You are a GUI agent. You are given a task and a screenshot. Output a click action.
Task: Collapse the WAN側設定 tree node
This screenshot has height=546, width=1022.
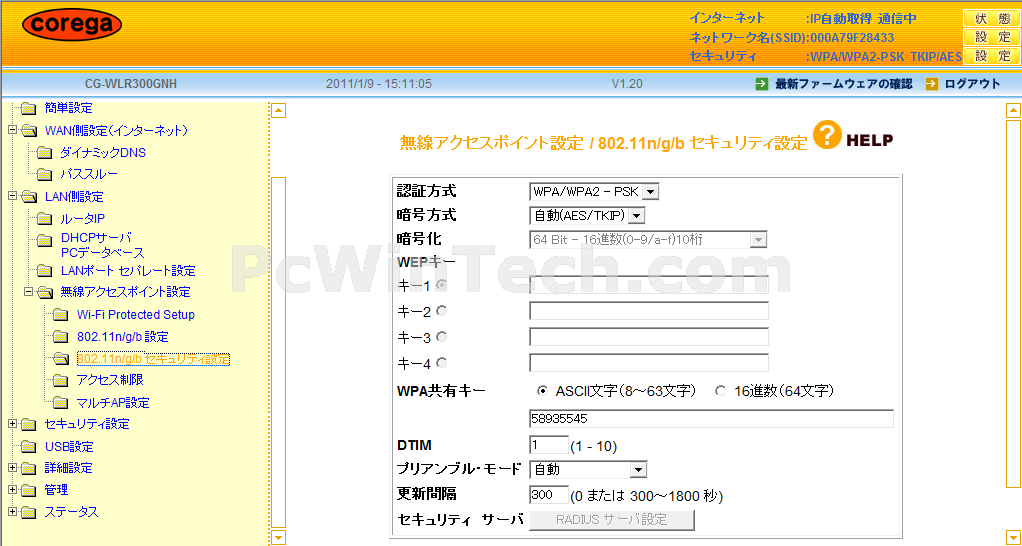(12, 130)
